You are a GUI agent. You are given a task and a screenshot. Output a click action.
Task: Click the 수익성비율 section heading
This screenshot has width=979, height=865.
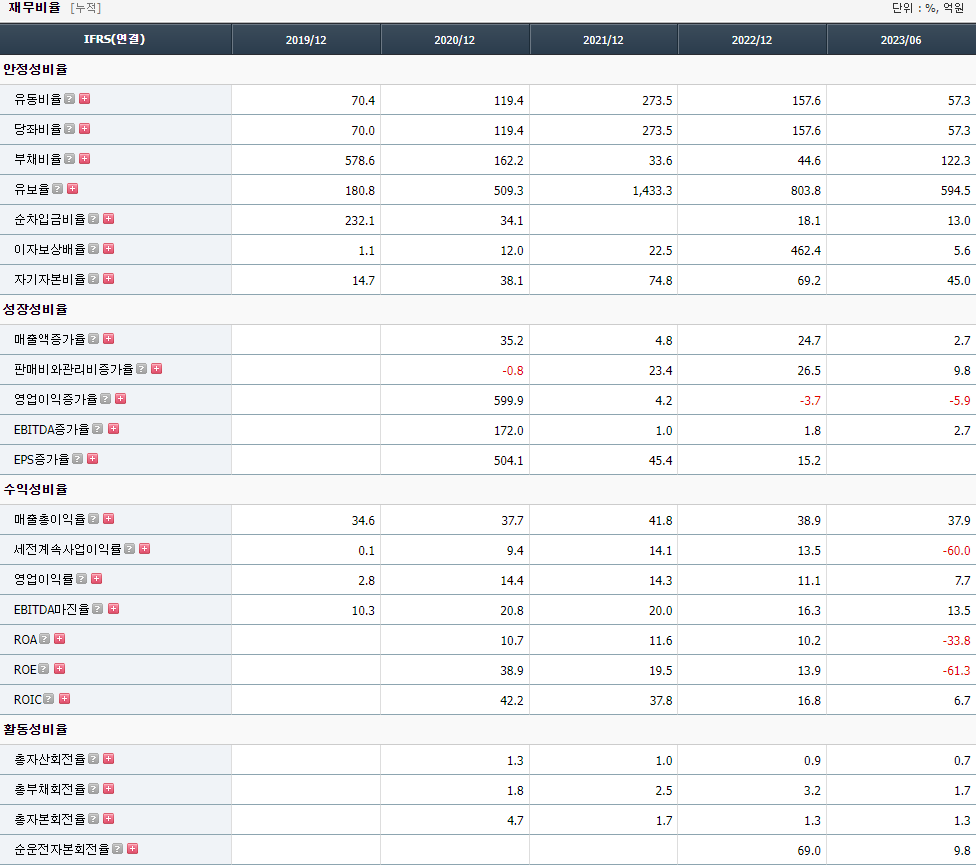point(36,489)
